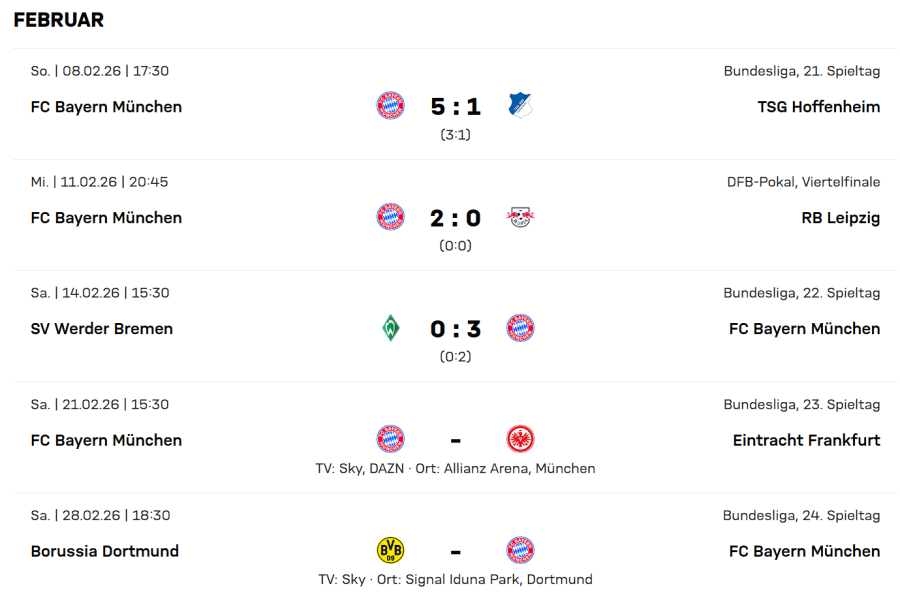Open the 0 : 3 Bremen match score

(455, 329)
